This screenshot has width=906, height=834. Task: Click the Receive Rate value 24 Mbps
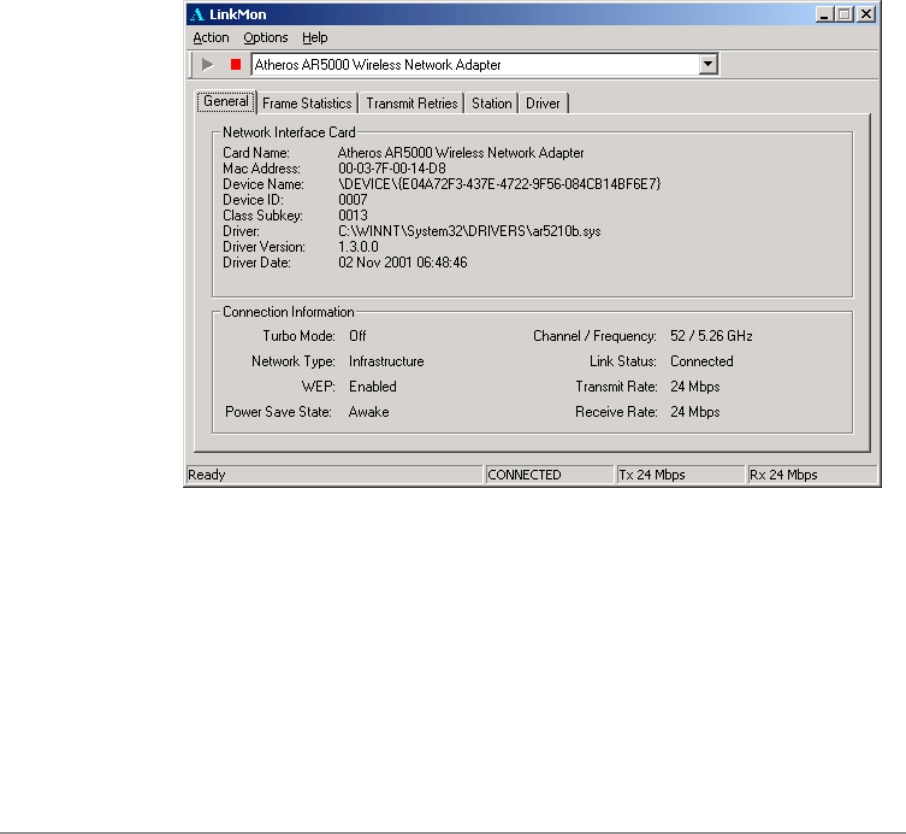695,412
